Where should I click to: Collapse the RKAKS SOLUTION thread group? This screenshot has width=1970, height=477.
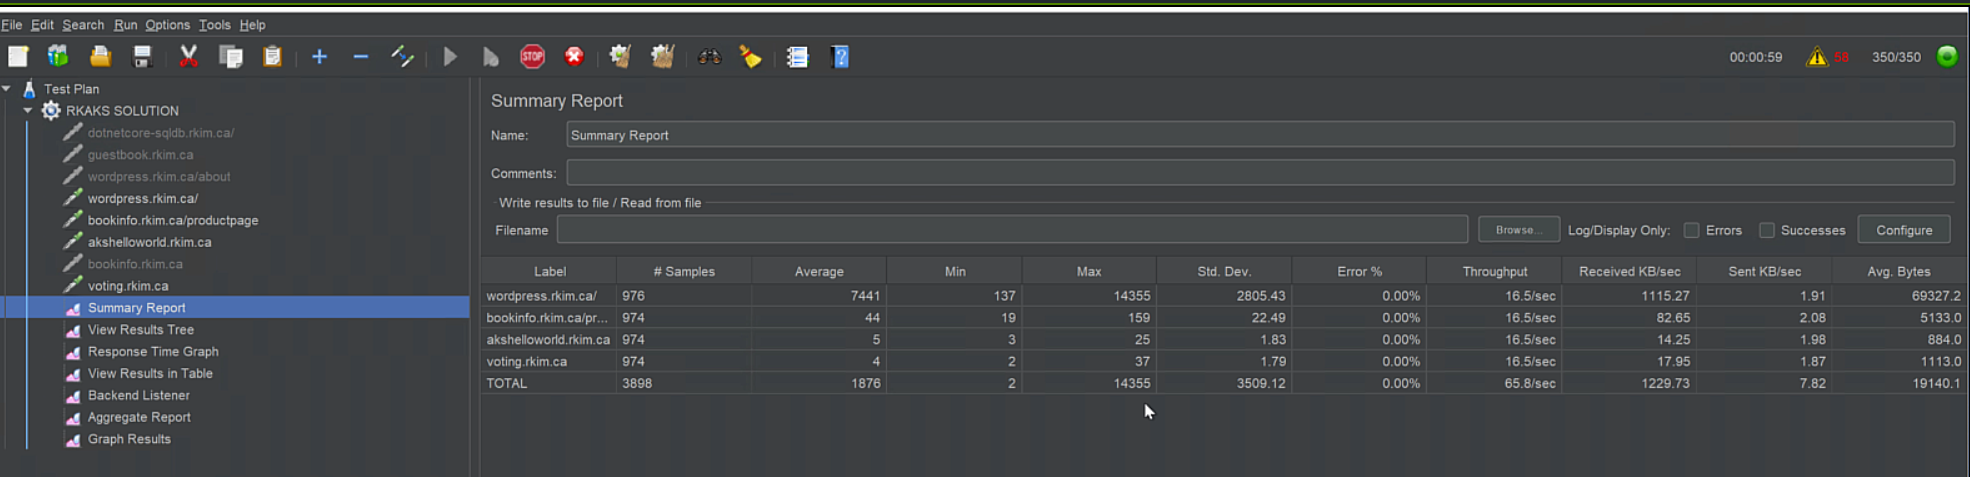coord(28,111)
